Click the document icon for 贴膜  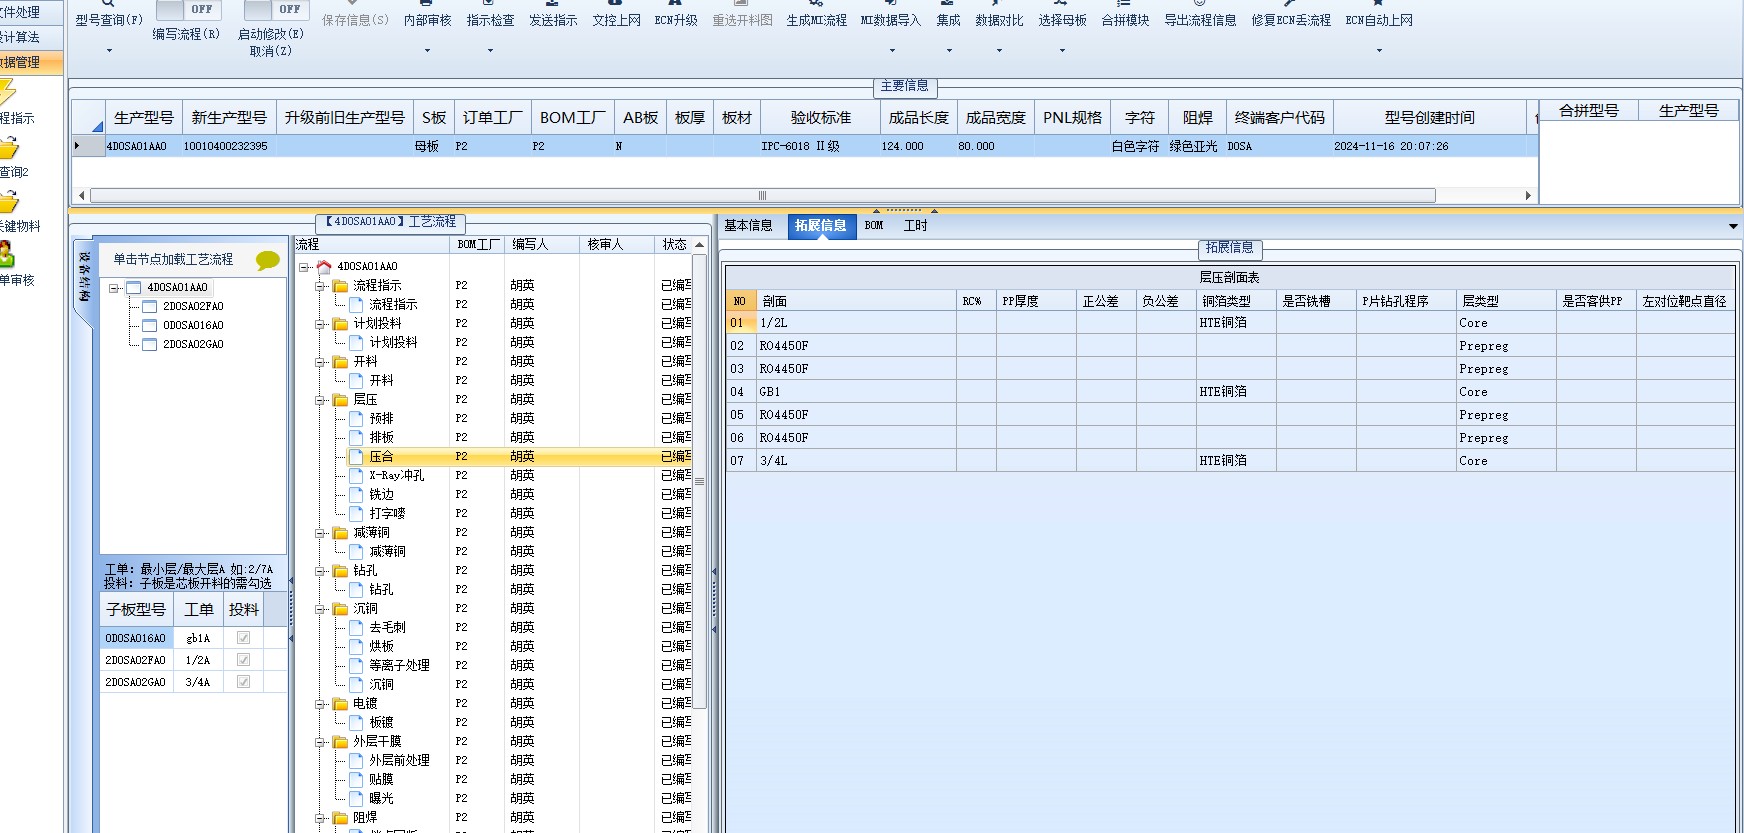click(356, 779)
